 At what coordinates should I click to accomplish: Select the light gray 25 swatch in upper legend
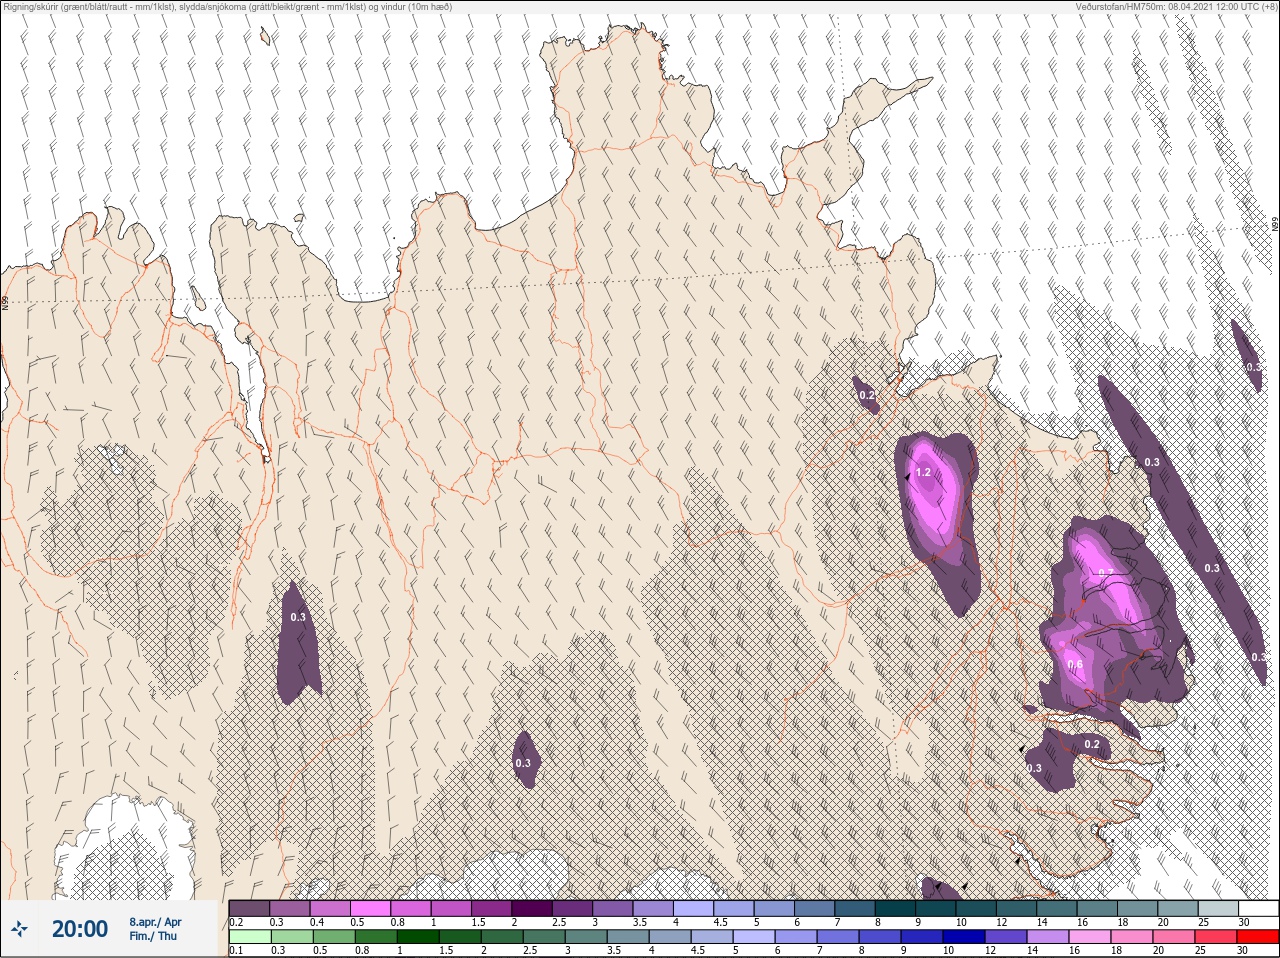point(1218,908)
